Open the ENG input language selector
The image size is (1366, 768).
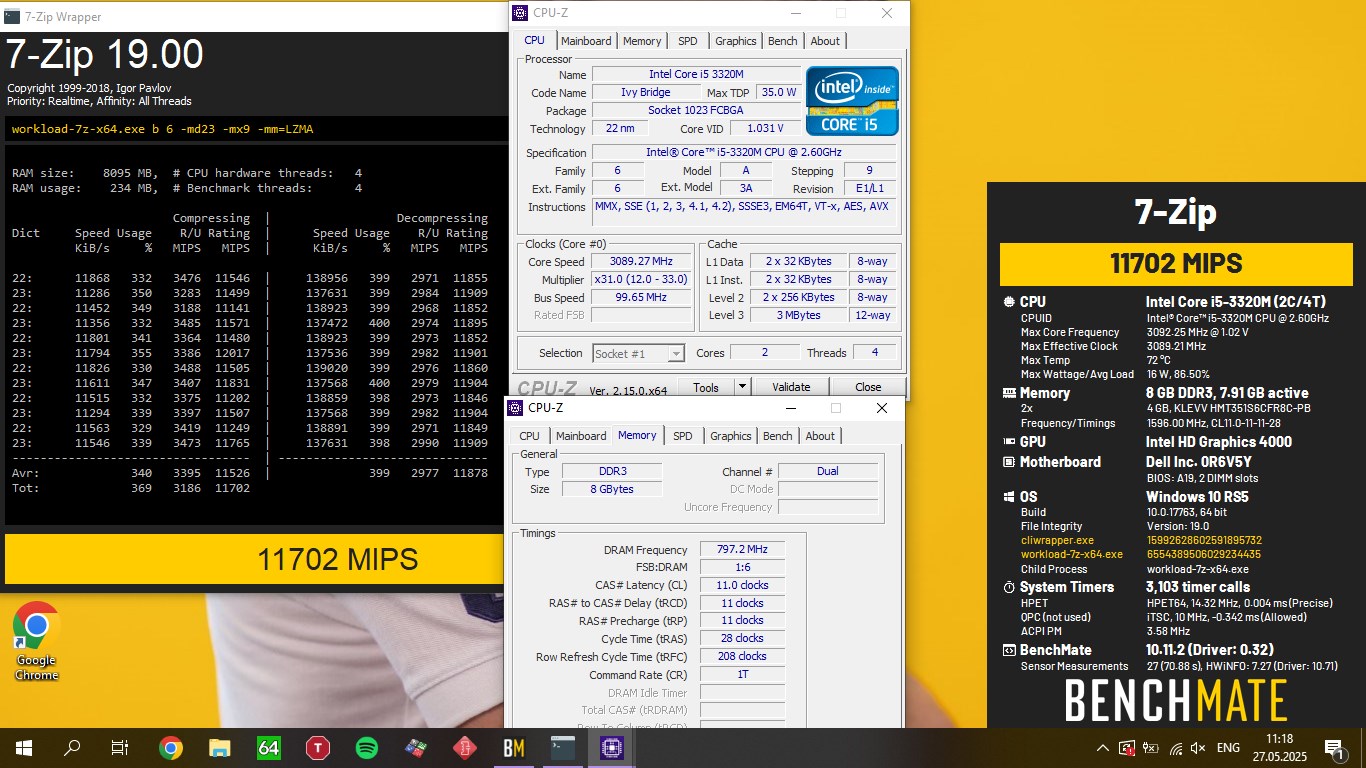click(x=1228, y=748)
